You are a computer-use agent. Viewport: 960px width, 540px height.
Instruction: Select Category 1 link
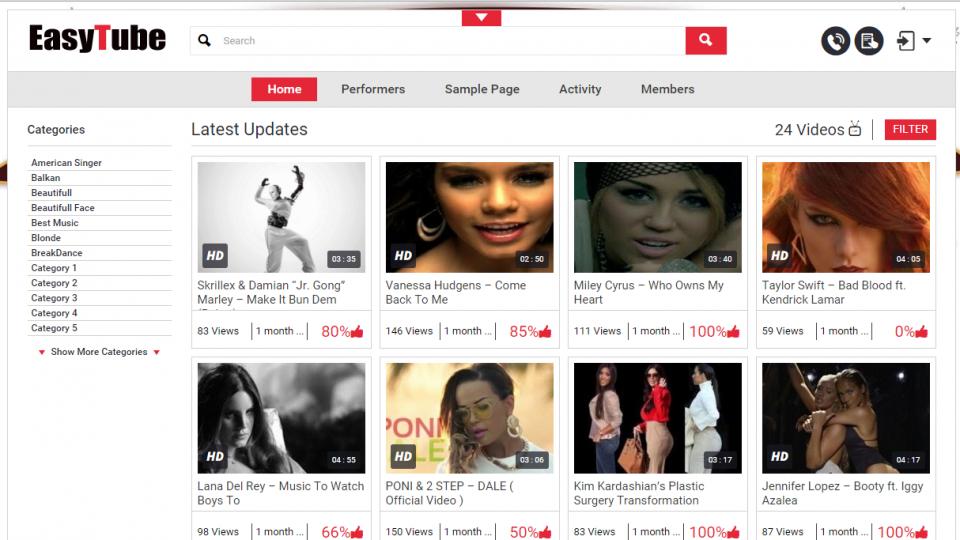tap(54, 268)
